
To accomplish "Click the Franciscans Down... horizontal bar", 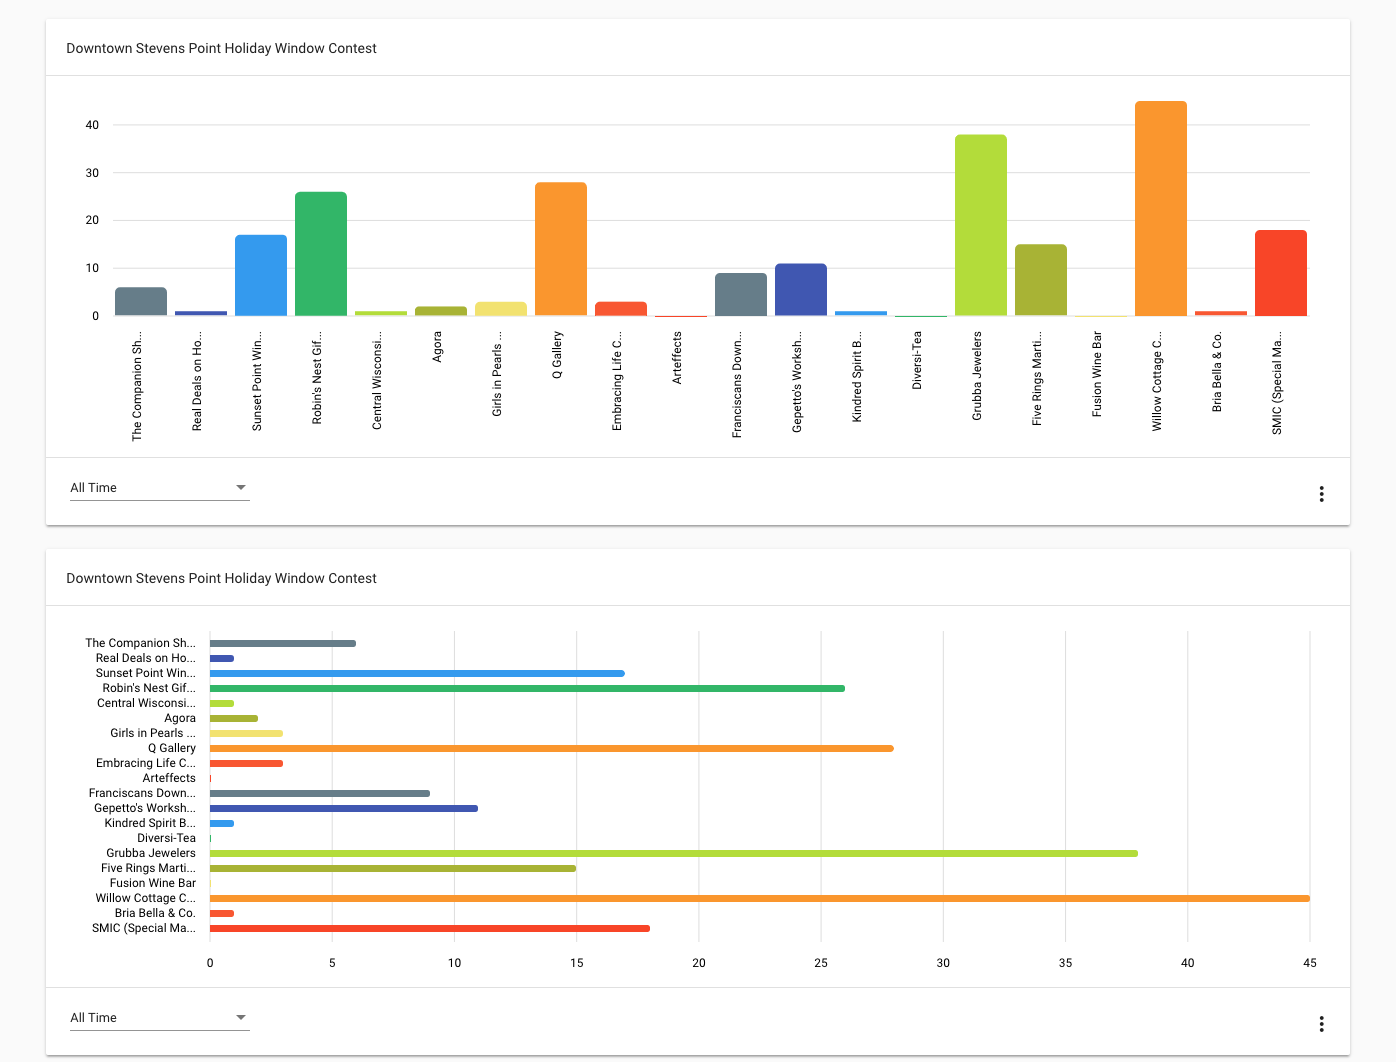I will pyautogui.click(x=320, y=793).
